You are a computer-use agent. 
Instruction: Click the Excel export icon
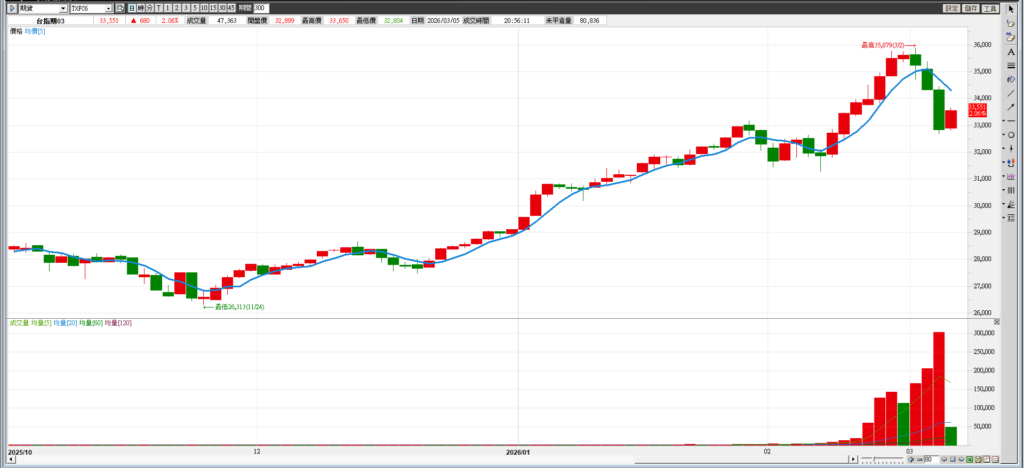pos(966,459)
